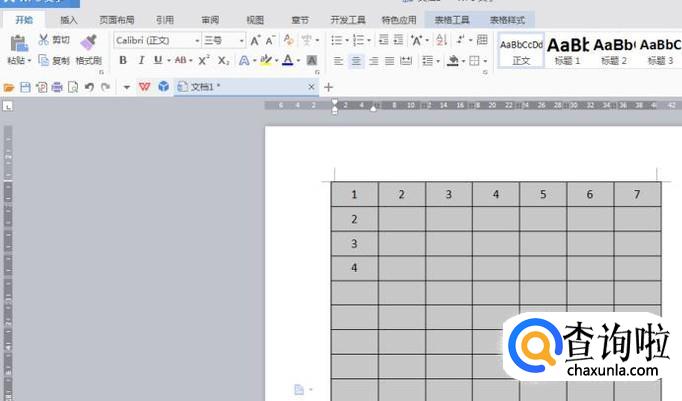Apply strikethrough AB formatting
682x401 pixels.
[181, 60]
